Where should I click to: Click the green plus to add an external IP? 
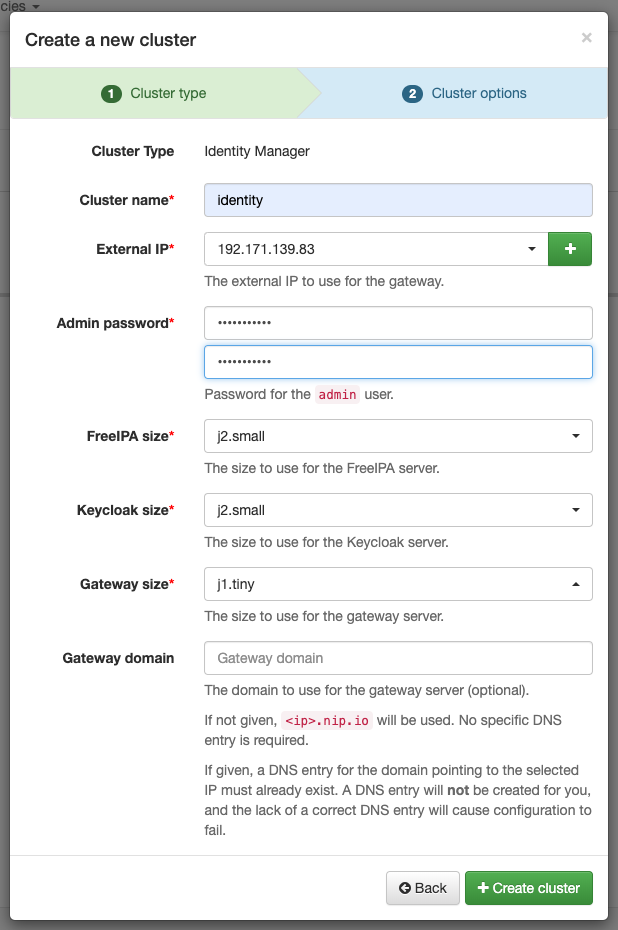pyautogui.click(x=570, y=248)
